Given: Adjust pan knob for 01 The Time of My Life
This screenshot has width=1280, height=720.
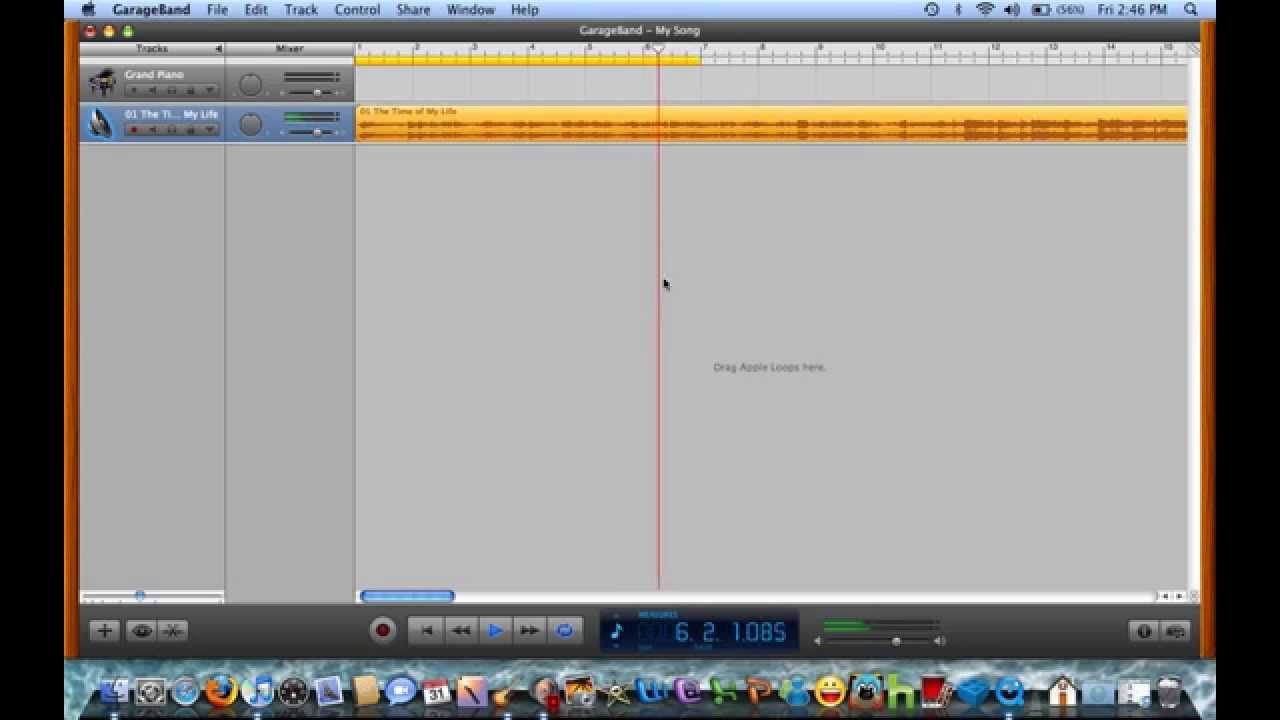Looking at the screenshot, I should point(251,124).
